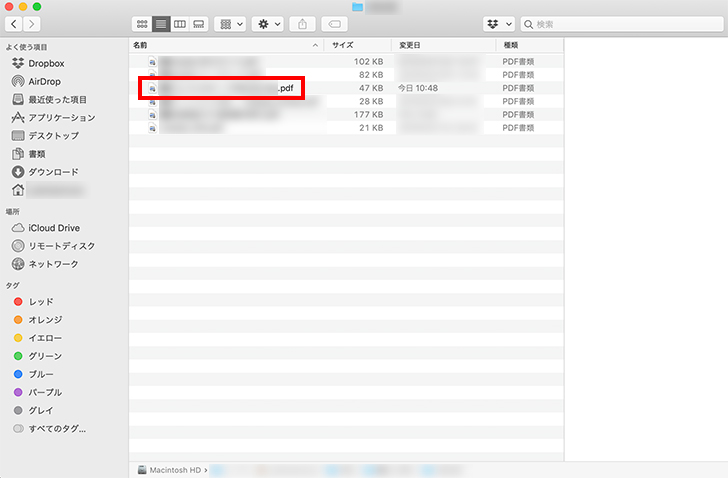Viewport: 728px width, 478px height.
Task: Open リモートディスク in the sidebar
Action: [x=53, y=246]
